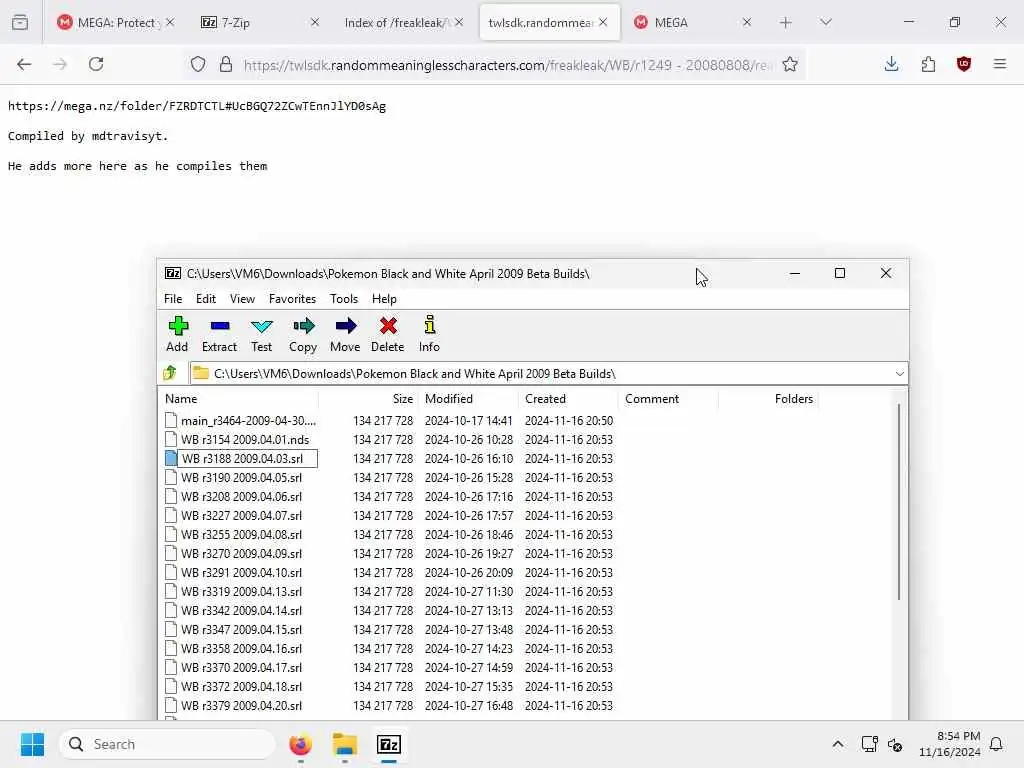Select file WB r3379 2009.04.20.srl
This screenshot has width=1024, height=768.
pyautogui.click(x=242, y=705)
